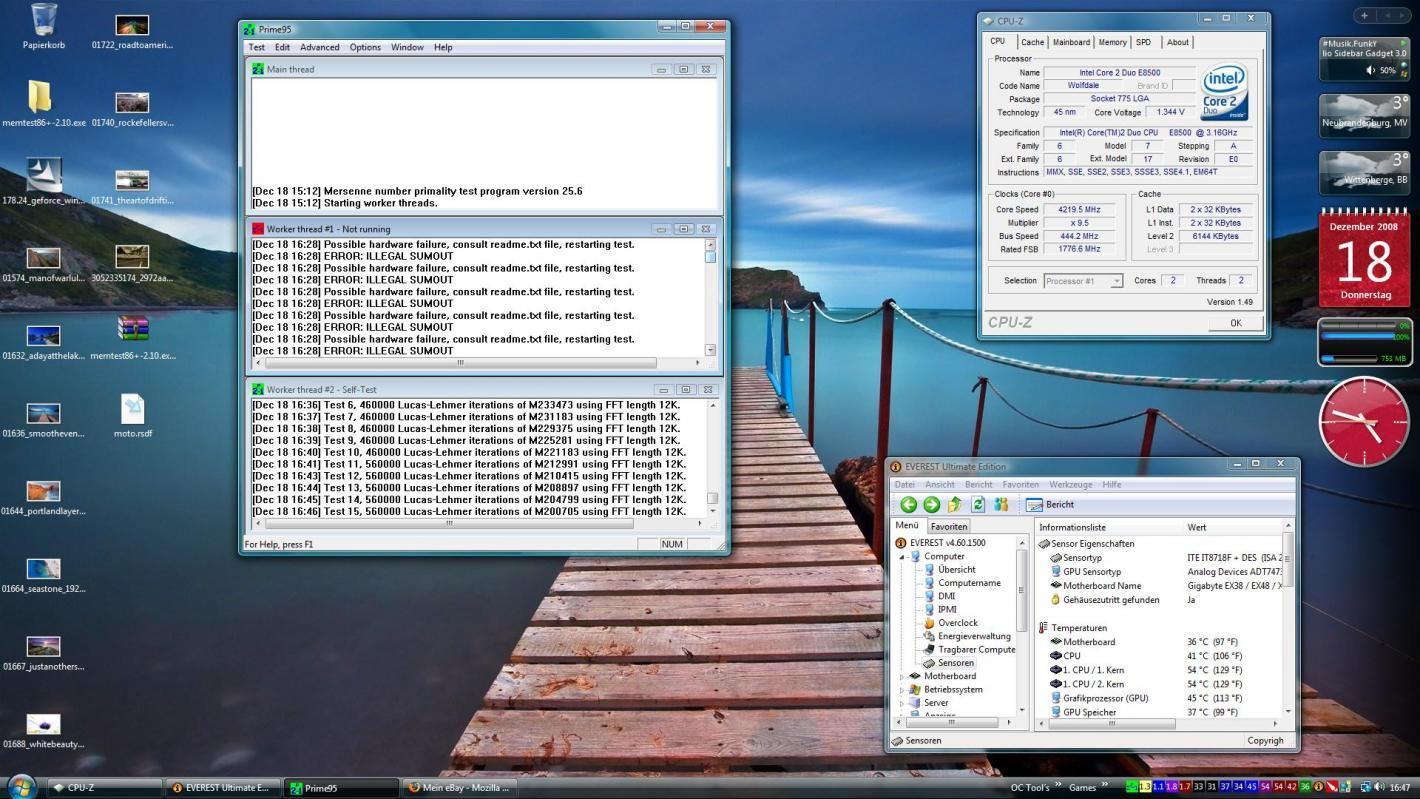
Task: Click the green play indicator in the Musik.FunkY gadget
Action: [x=1402, y=44]
